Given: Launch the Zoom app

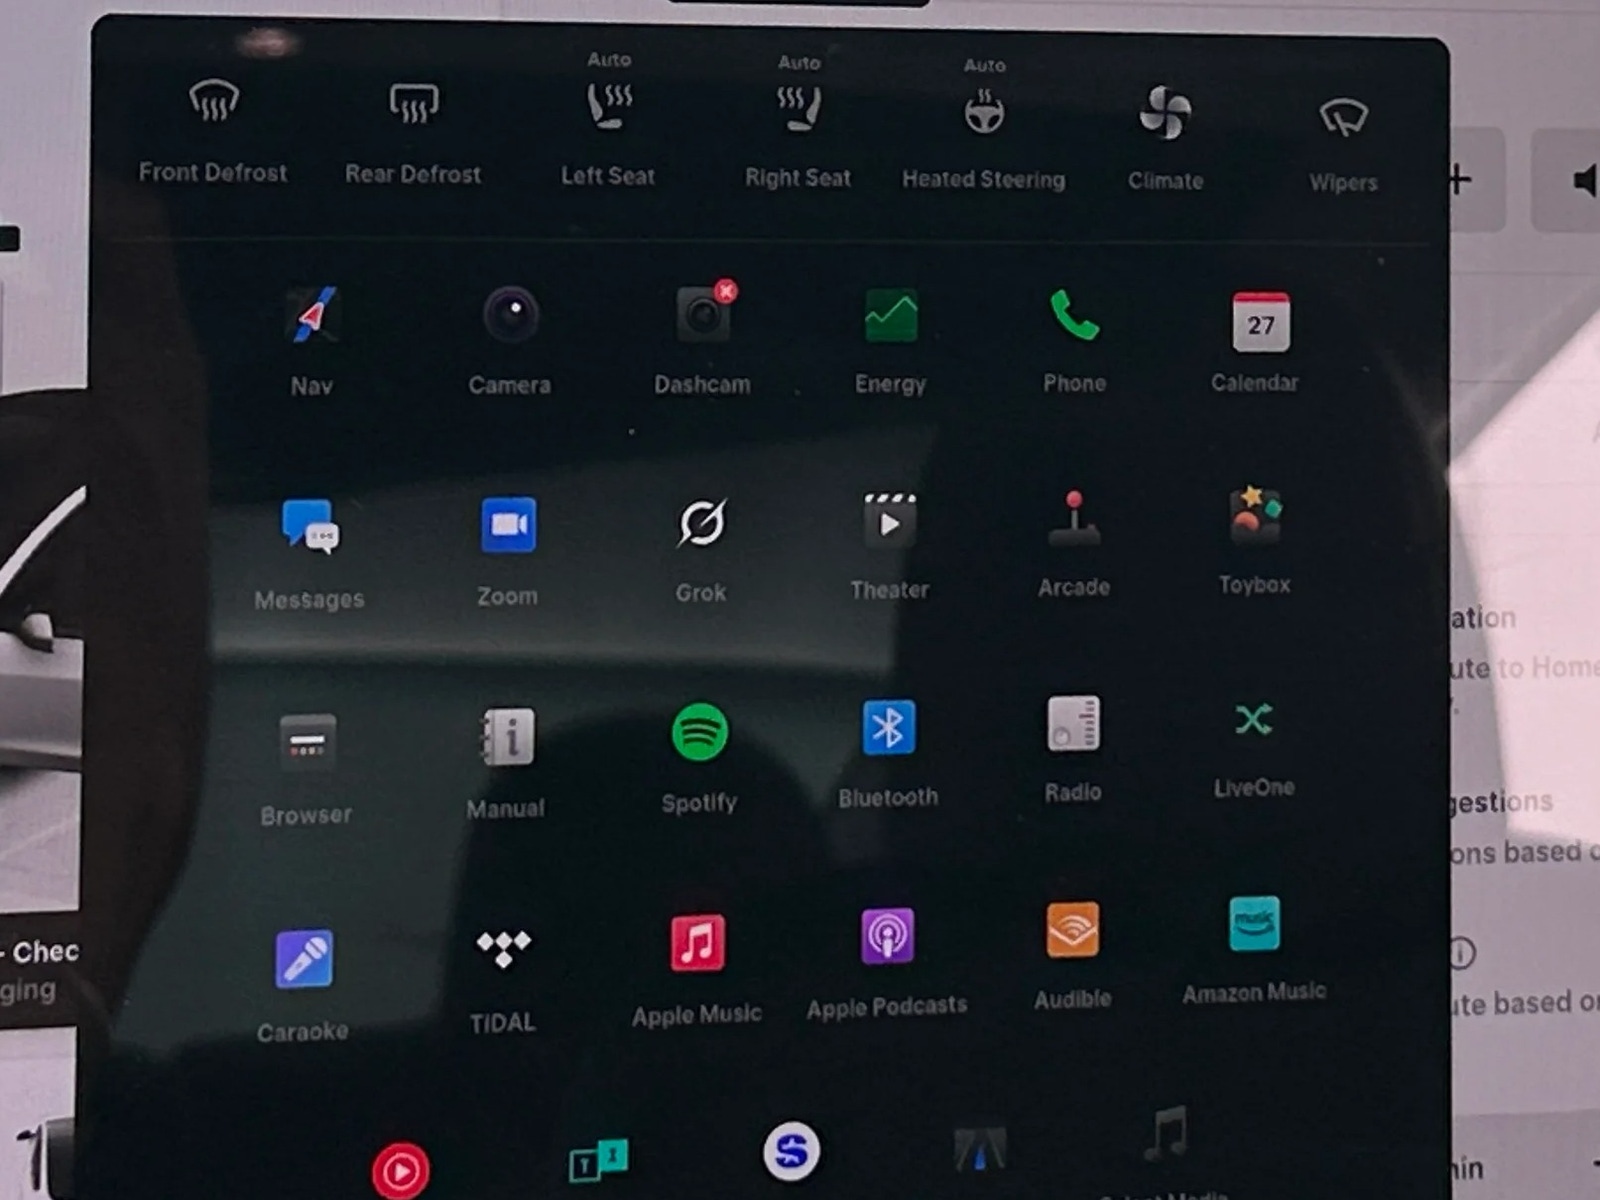Looking at the screenshot, I should [x=508, y=525].
